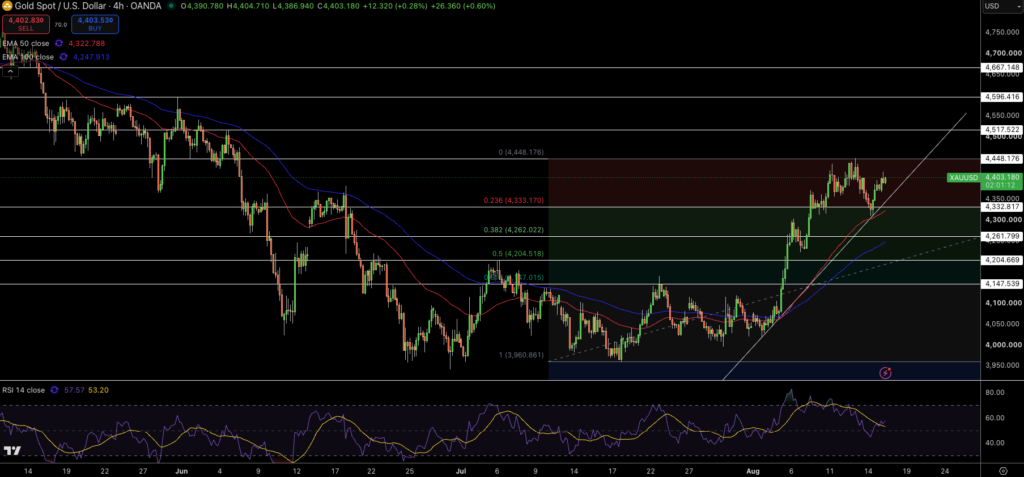Click the 4,667.148 price line label
The image size is (1024, 477).
coord(1002,67)
